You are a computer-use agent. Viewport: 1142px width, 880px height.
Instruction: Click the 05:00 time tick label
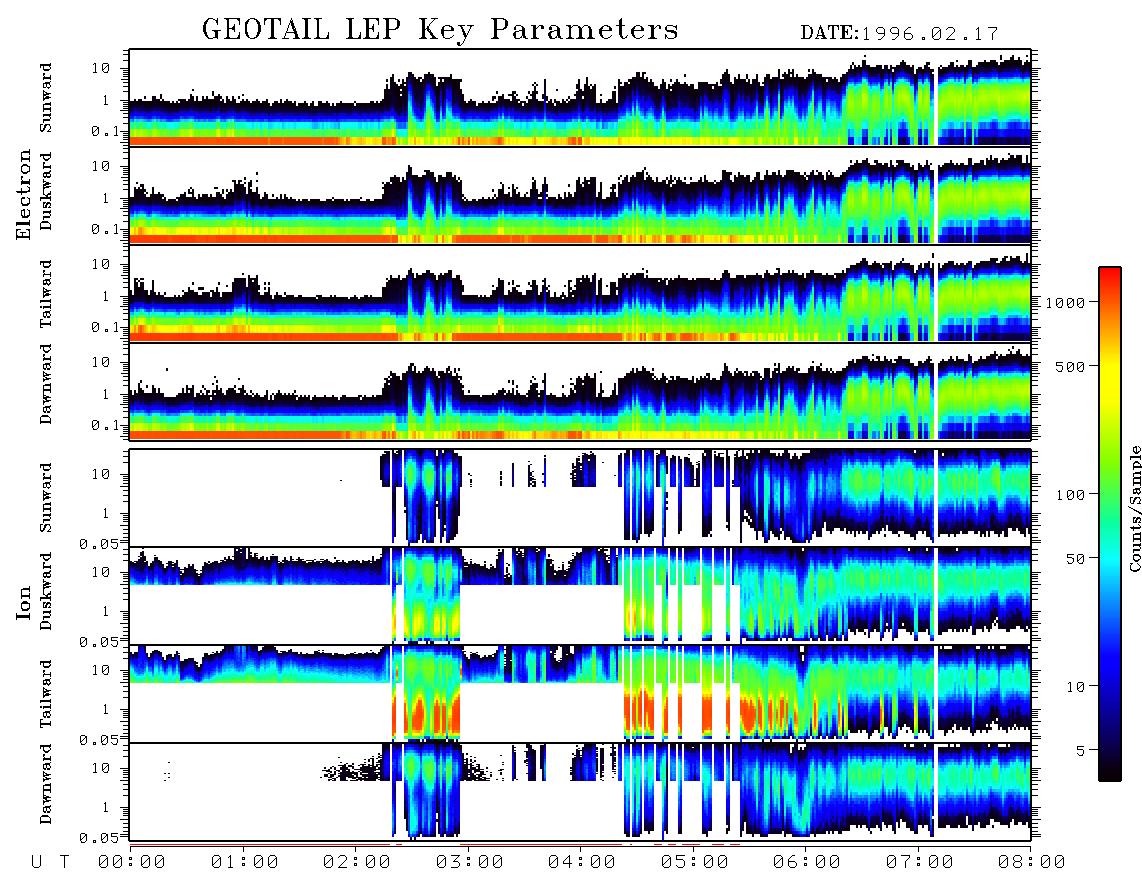click(694, 863)
